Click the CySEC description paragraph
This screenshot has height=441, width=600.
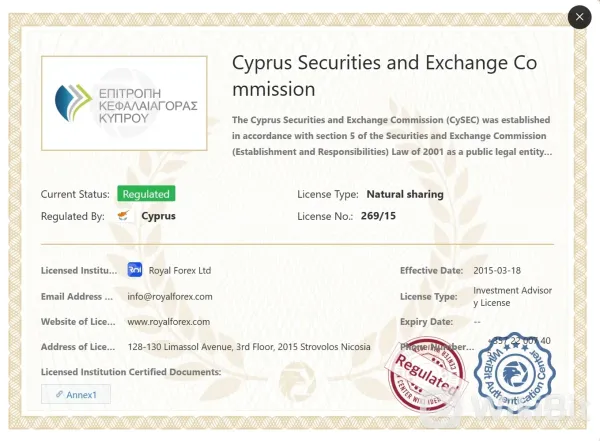point(392,136)
